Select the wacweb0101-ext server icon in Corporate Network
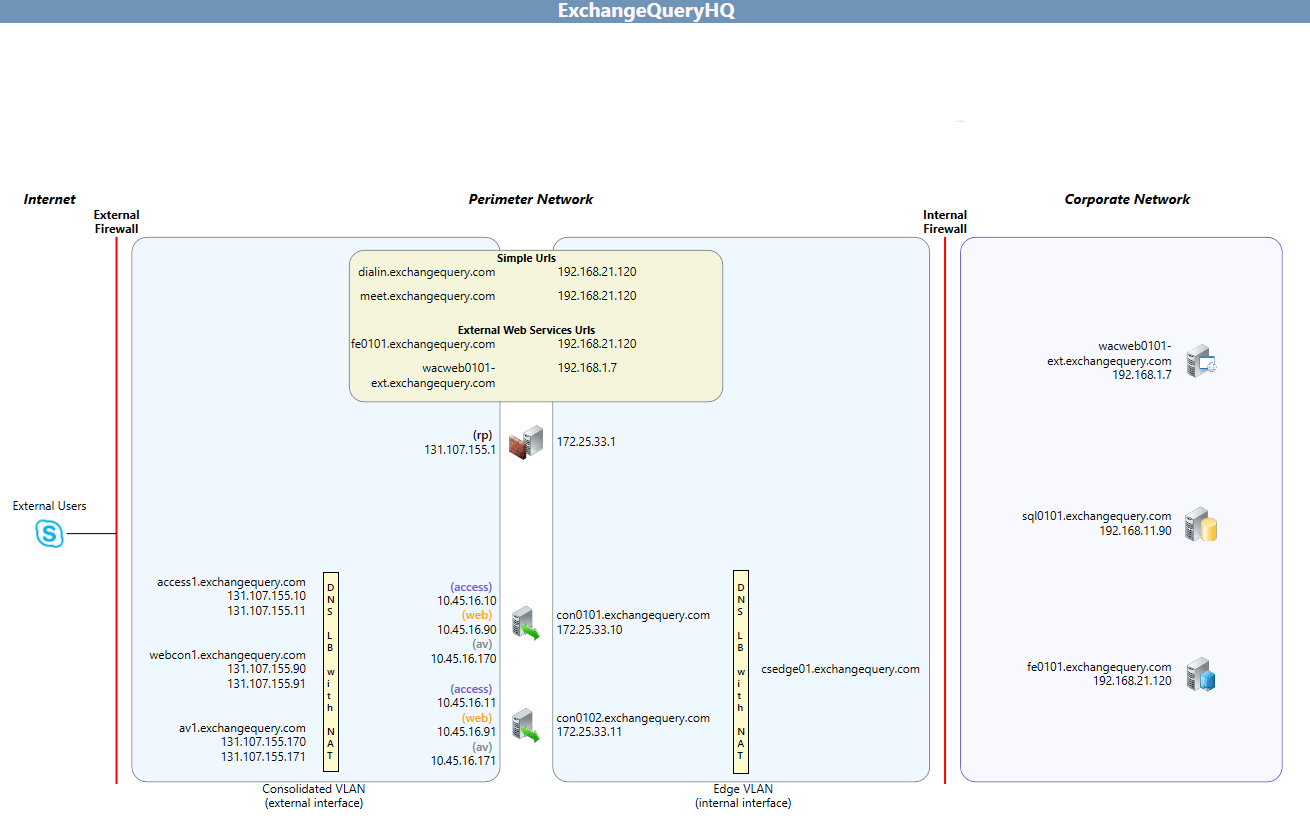This screenshot has height=830, width=1310. (x=1200, y=362)
